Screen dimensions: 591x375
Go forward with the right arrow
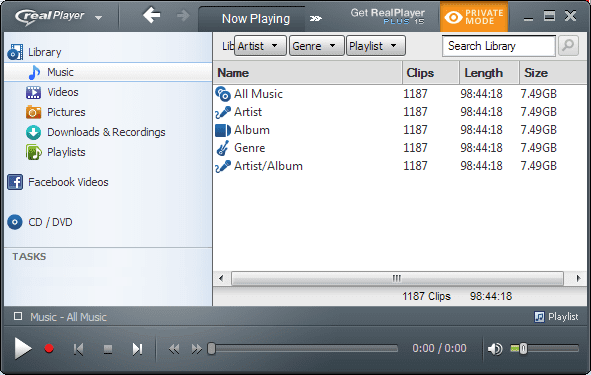click(183, 16)
